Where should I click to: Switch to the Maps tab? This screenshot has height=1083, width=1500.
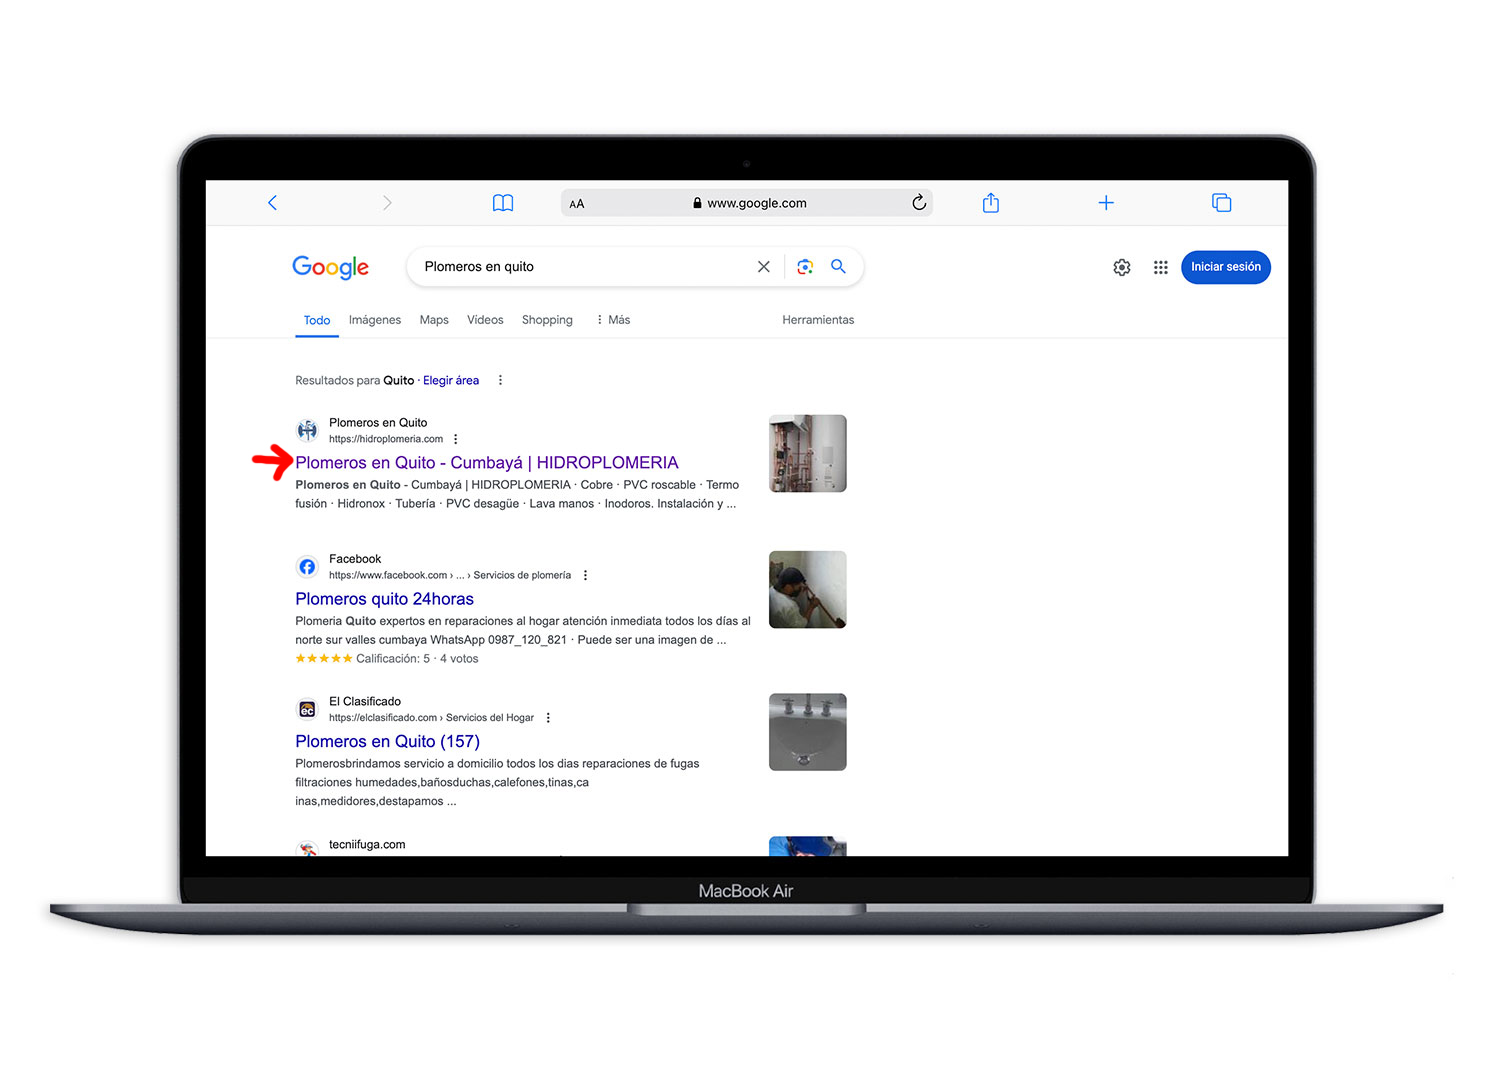434,320
